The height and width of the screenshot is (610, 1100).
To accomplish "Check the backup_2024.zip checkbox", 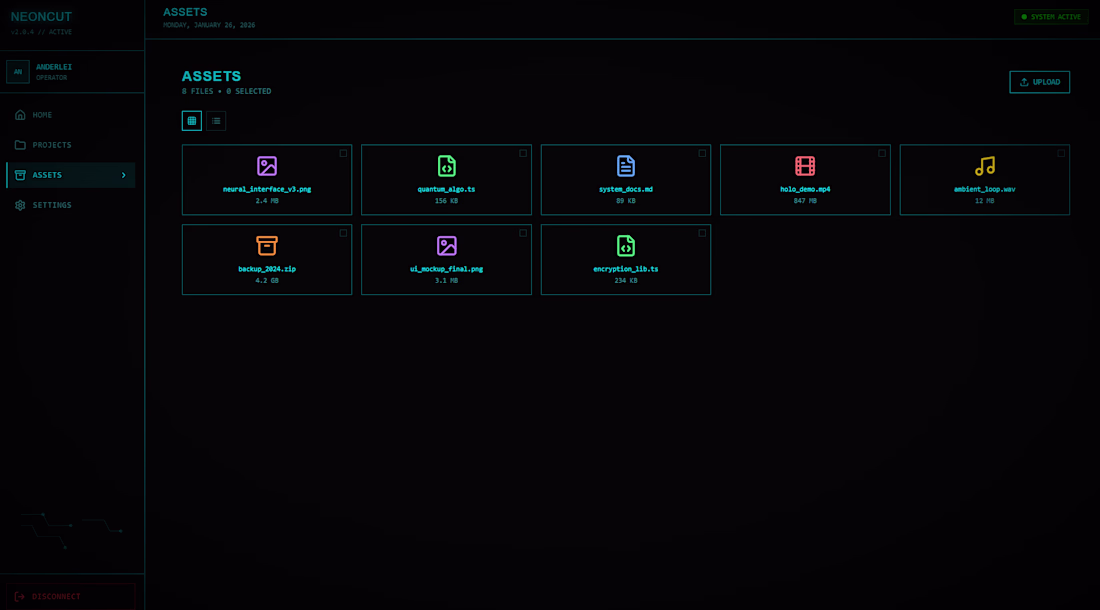I will [343, 233].
